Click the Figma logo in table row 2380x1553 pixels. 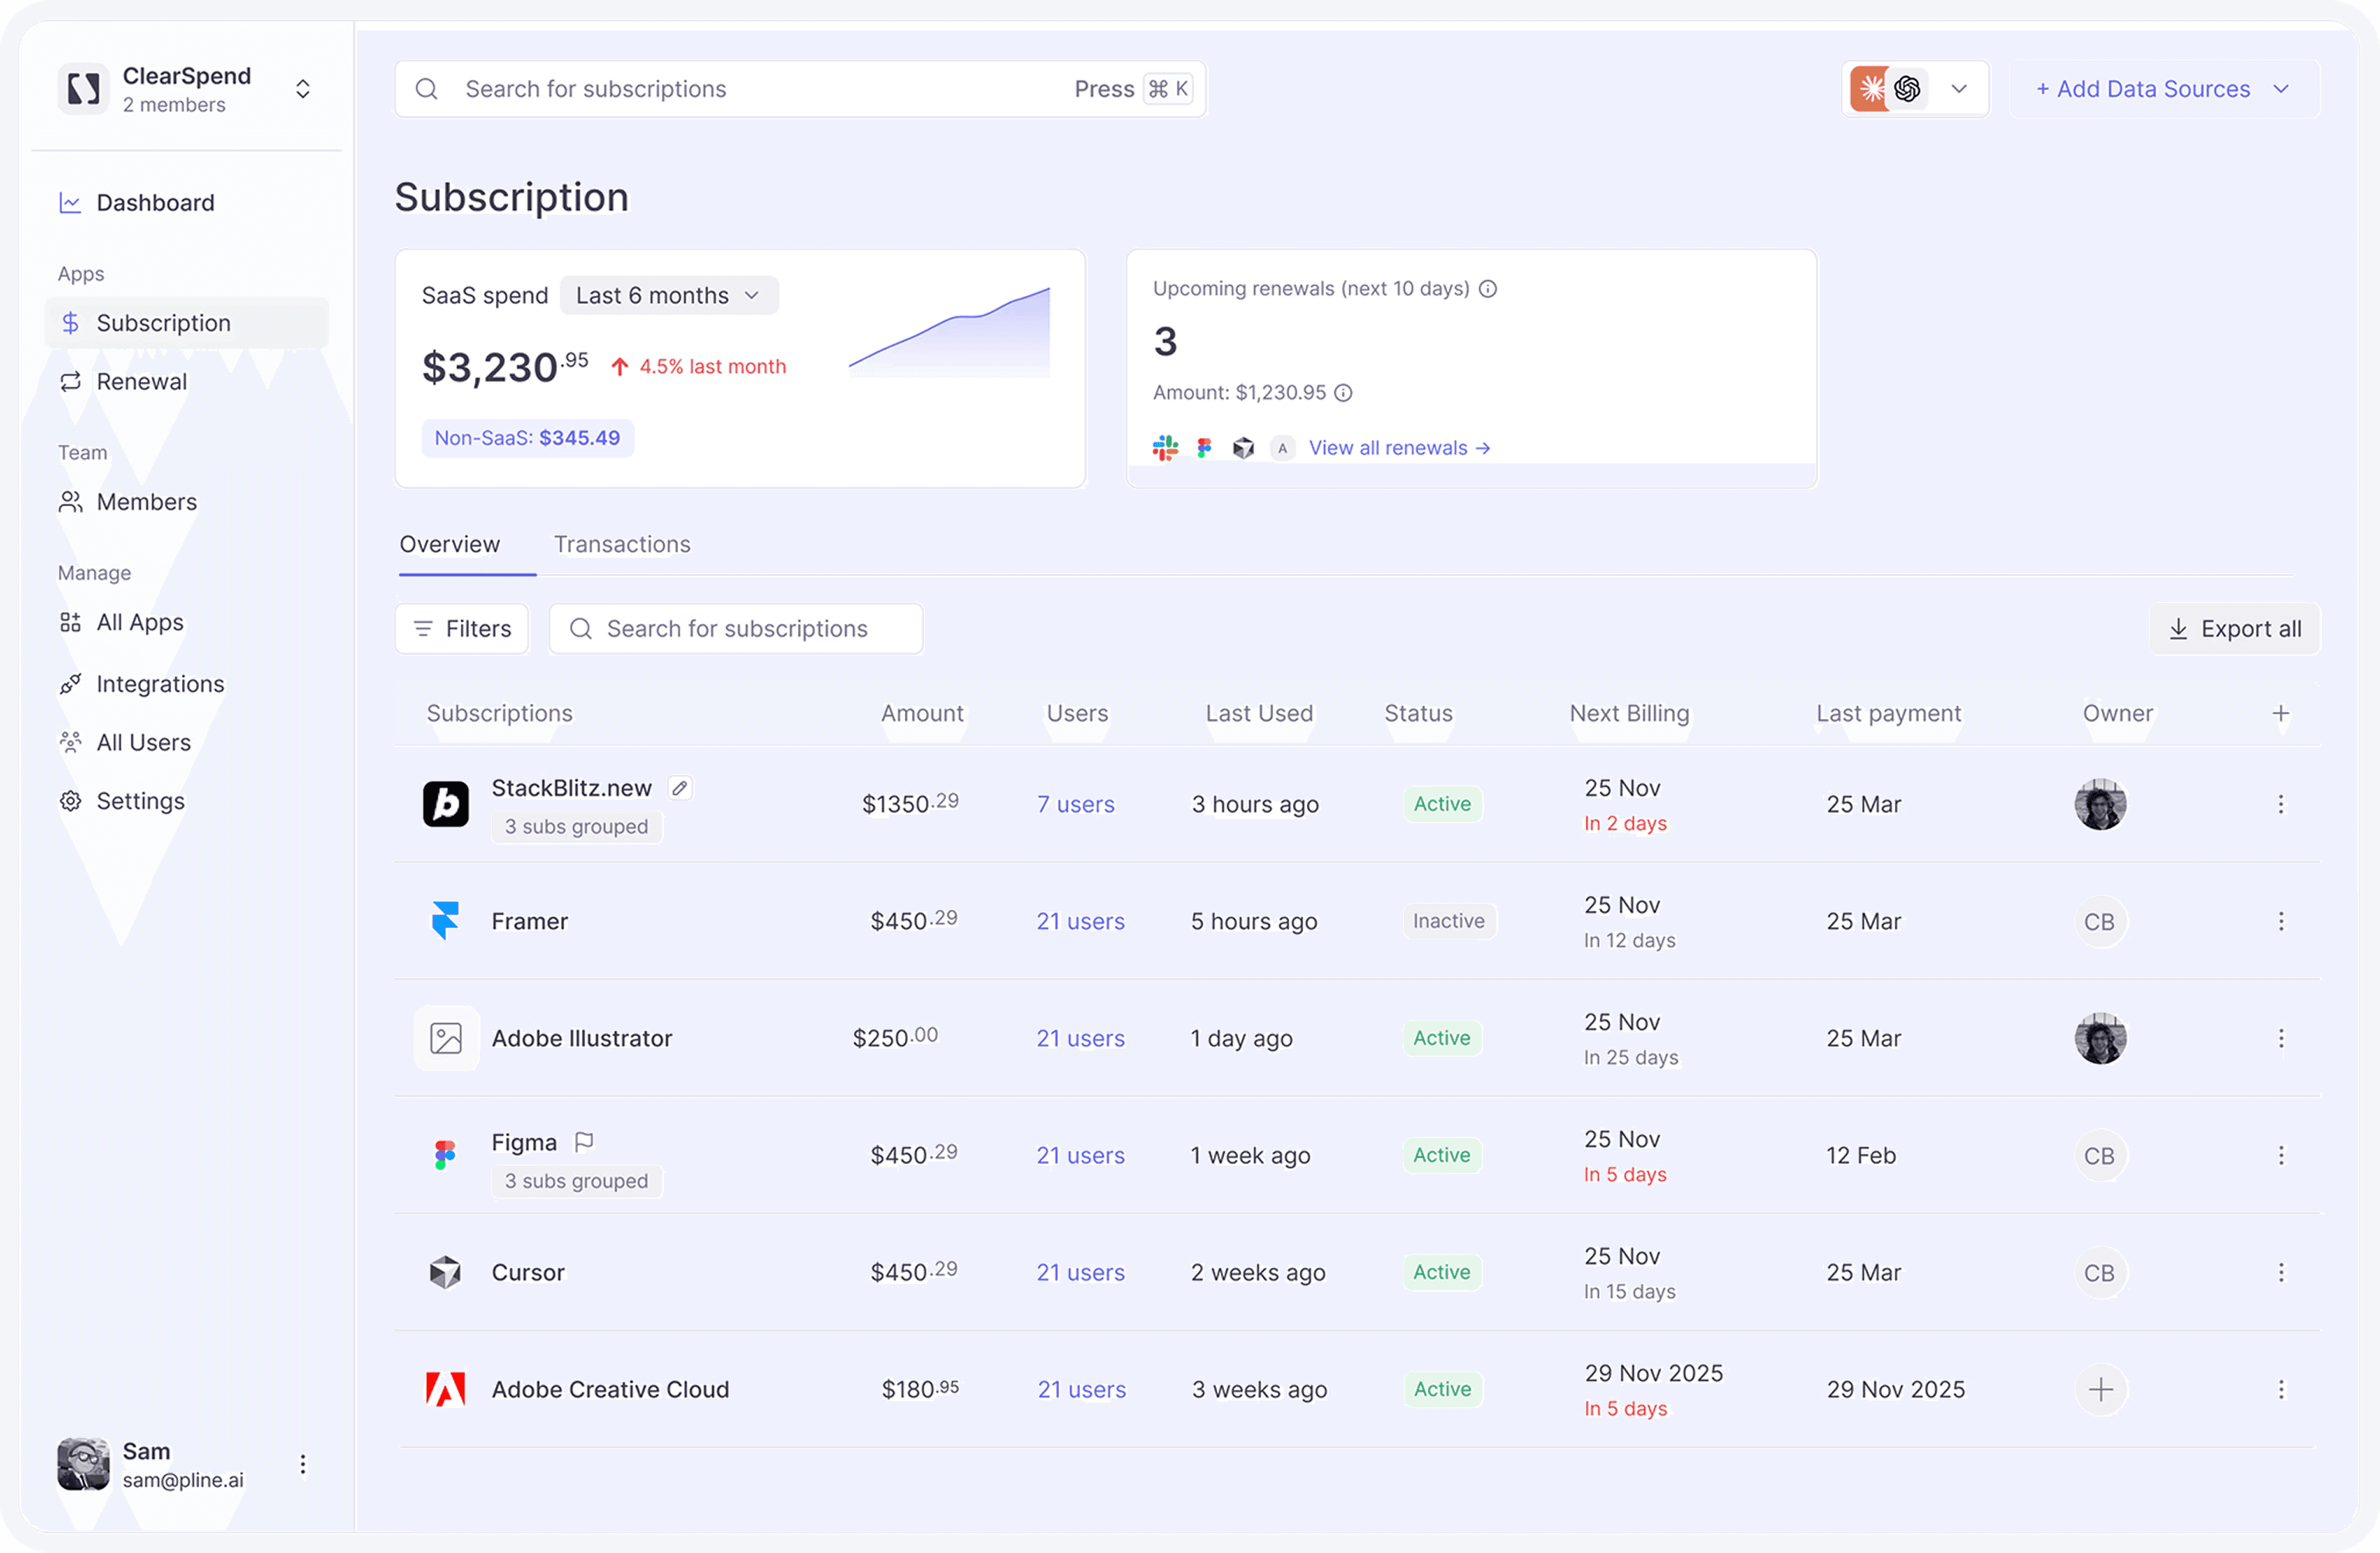[446, 1155]
